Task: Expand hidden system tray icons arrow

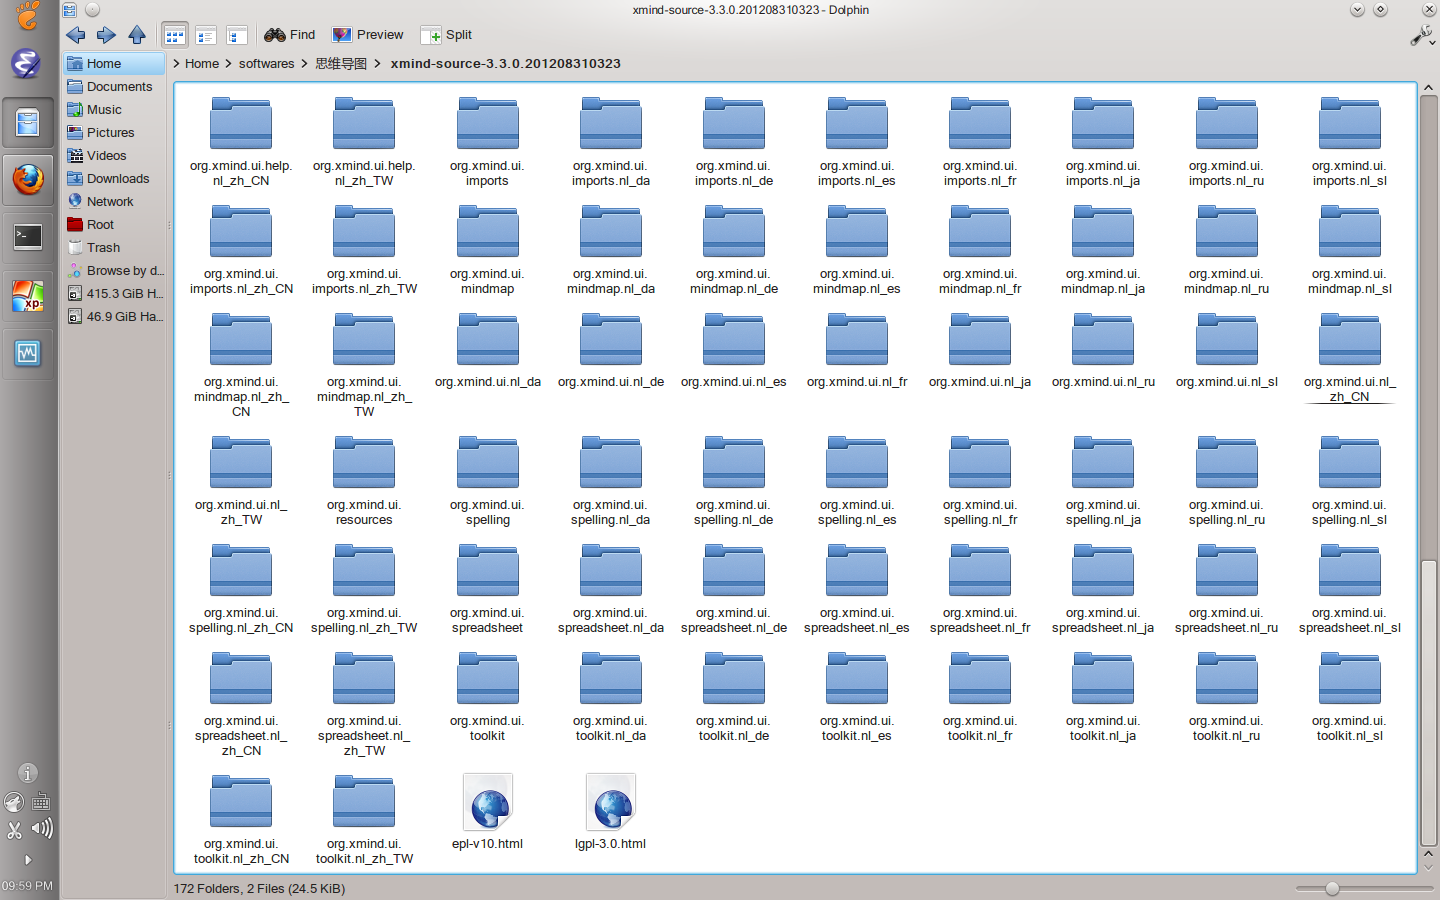Action: [28, 859]
